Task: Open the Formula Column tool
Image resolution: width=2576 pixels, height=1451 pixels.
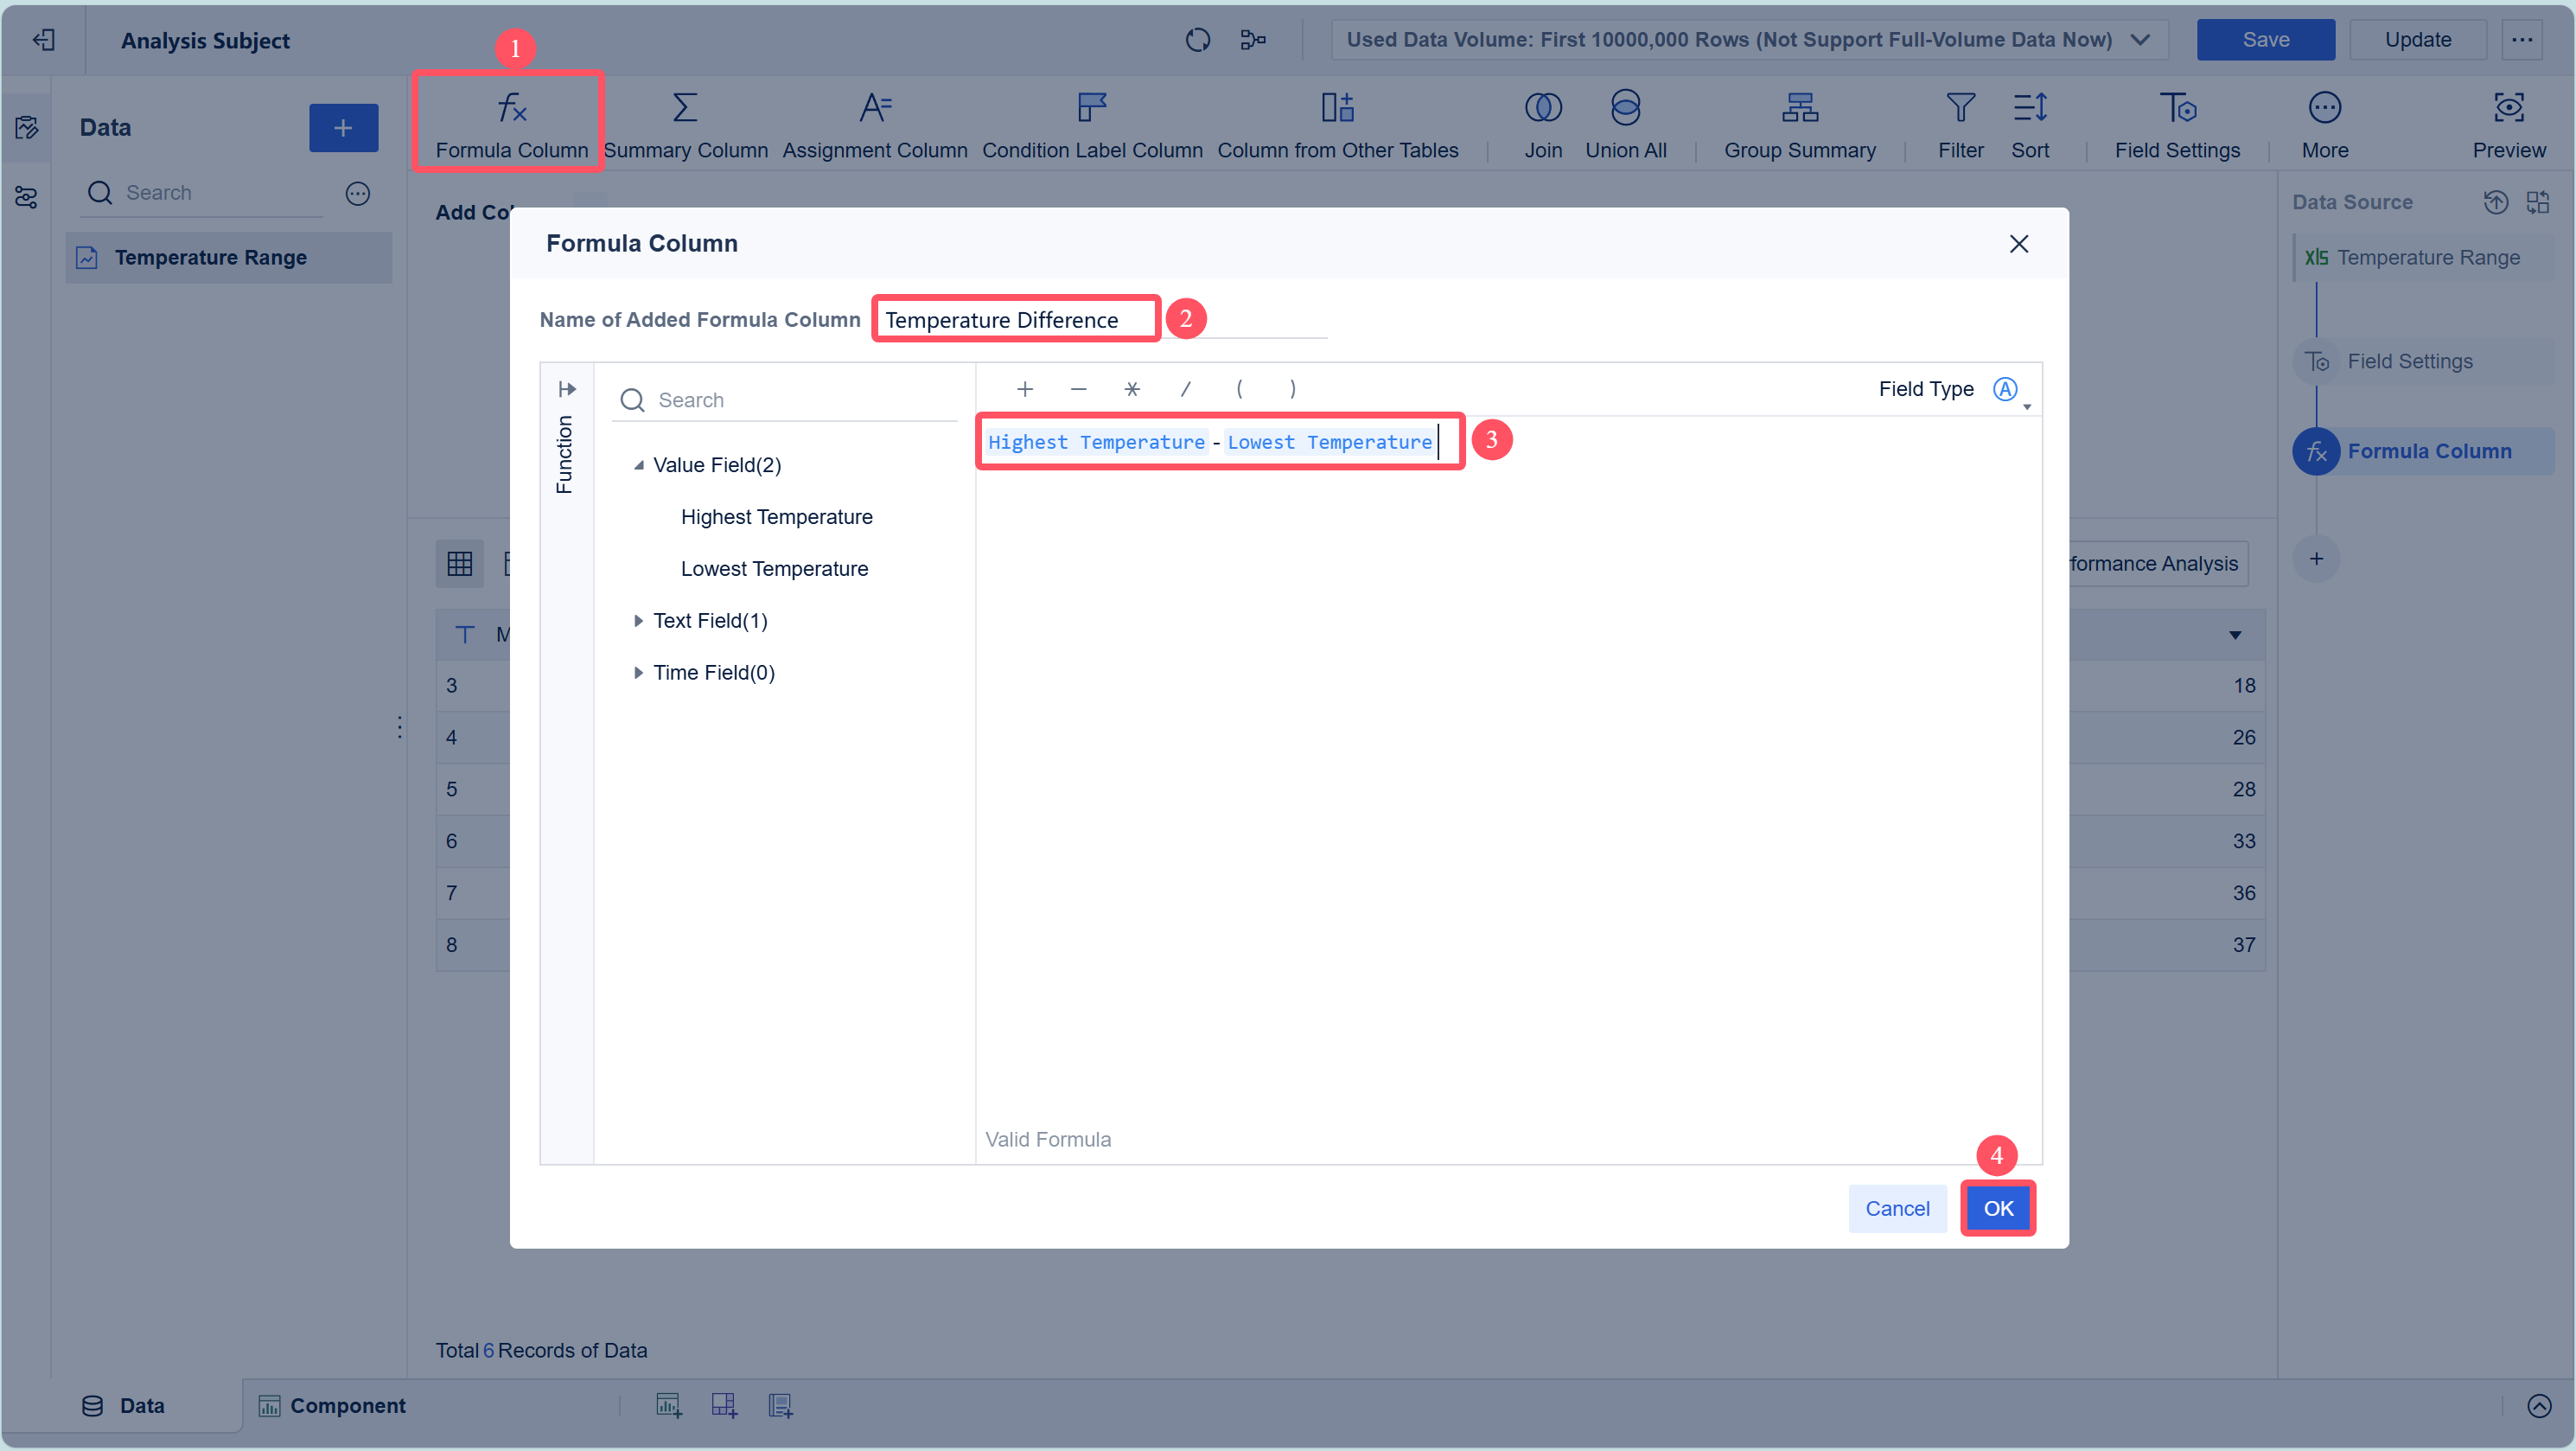Action: click(x=511, y=124)
